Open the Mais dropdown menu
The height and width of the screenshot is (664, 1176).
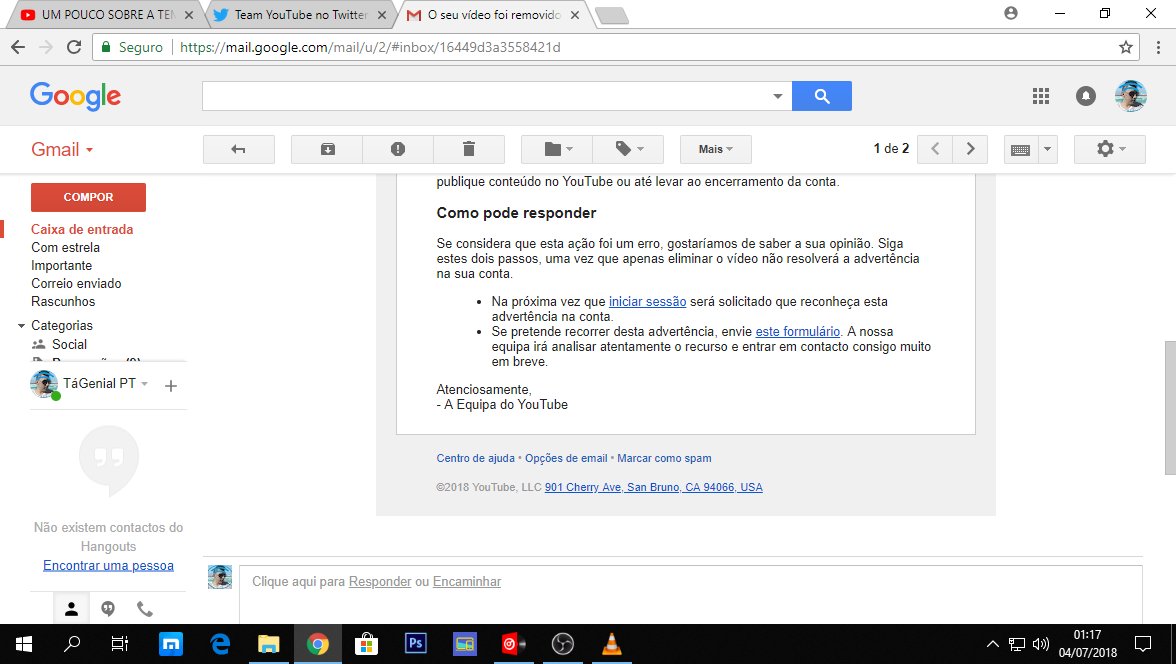click(716, 149)
